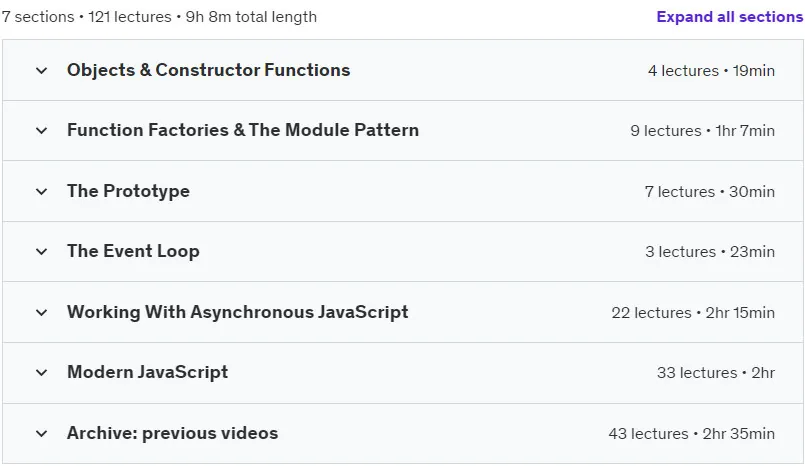Click the chevron icon beside The Event Loop
805x466 pixels.
coord(42,251)
